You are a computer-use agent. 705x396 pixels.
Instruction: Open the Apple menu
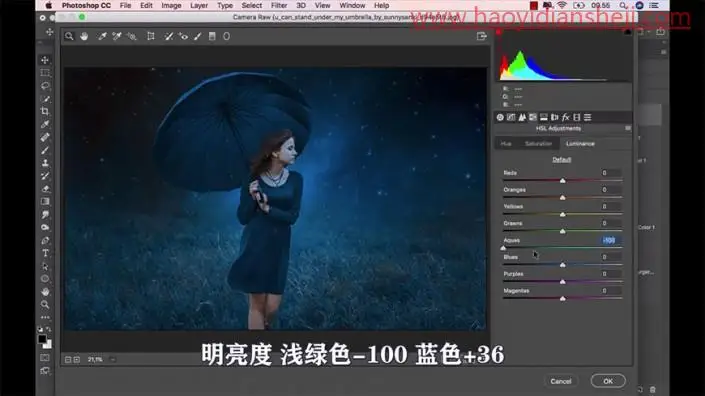coord(49,6)
